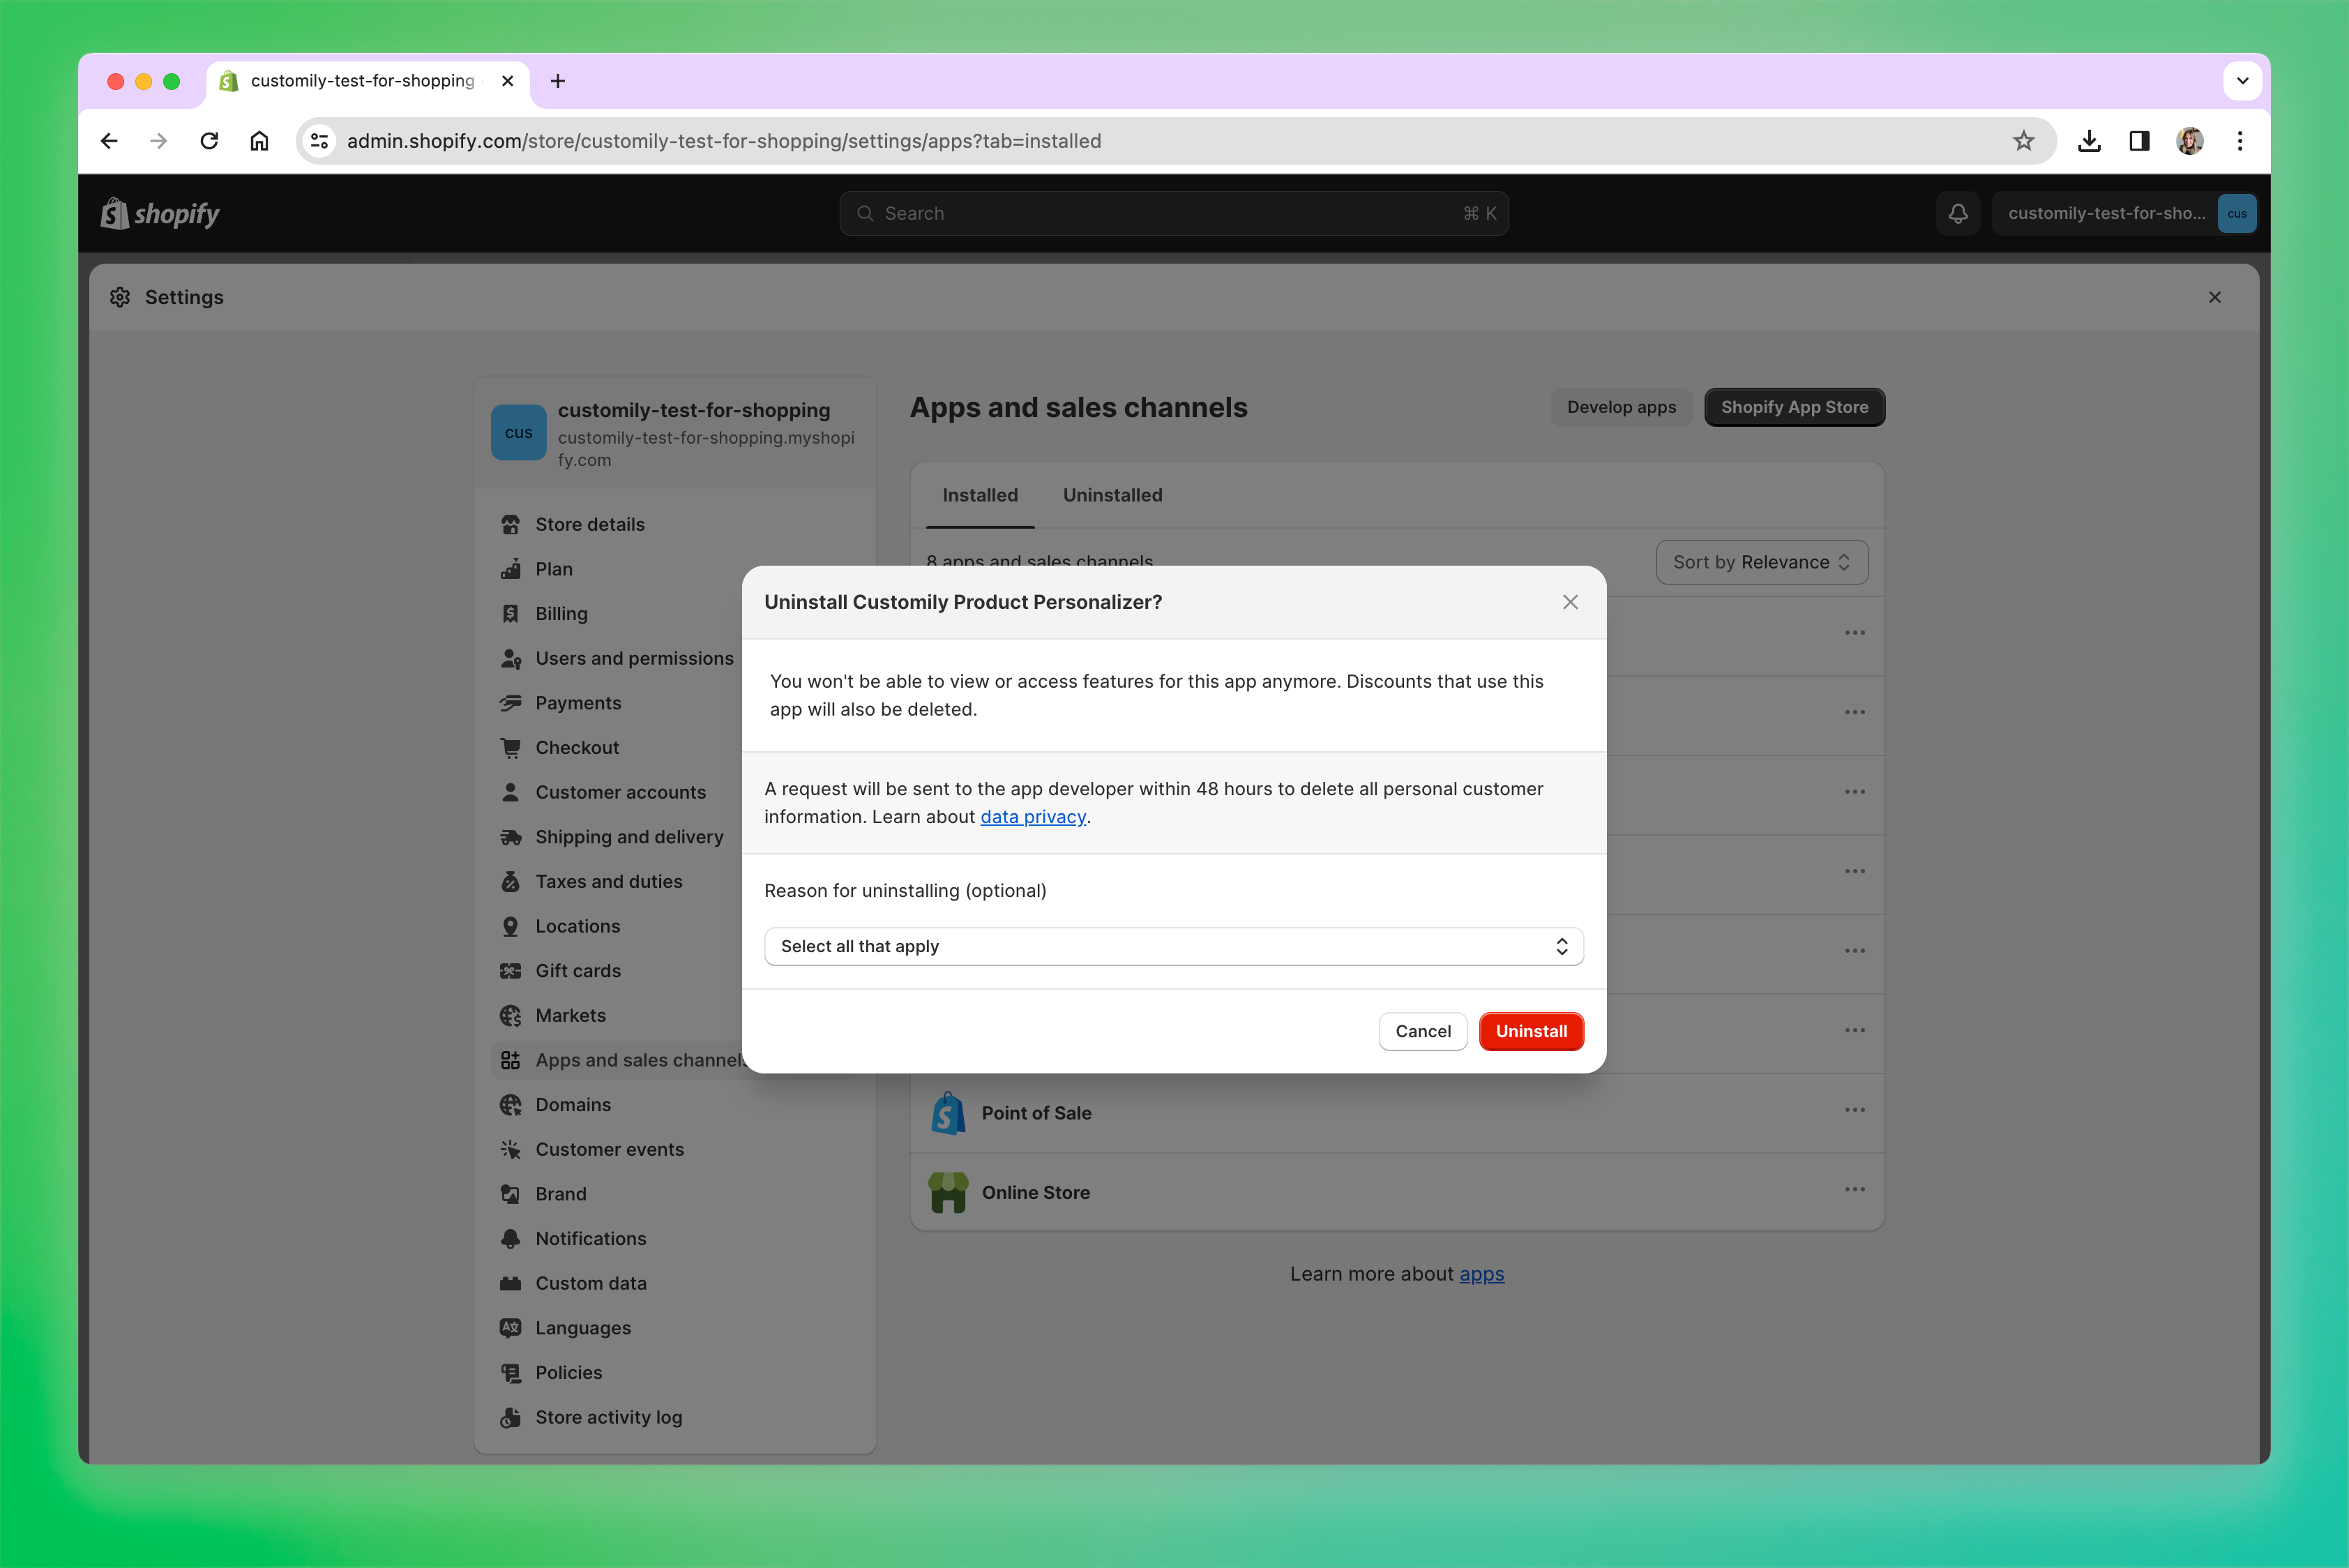
Task: Focus the Shopify search field
Action: (x=1173, y=214)
